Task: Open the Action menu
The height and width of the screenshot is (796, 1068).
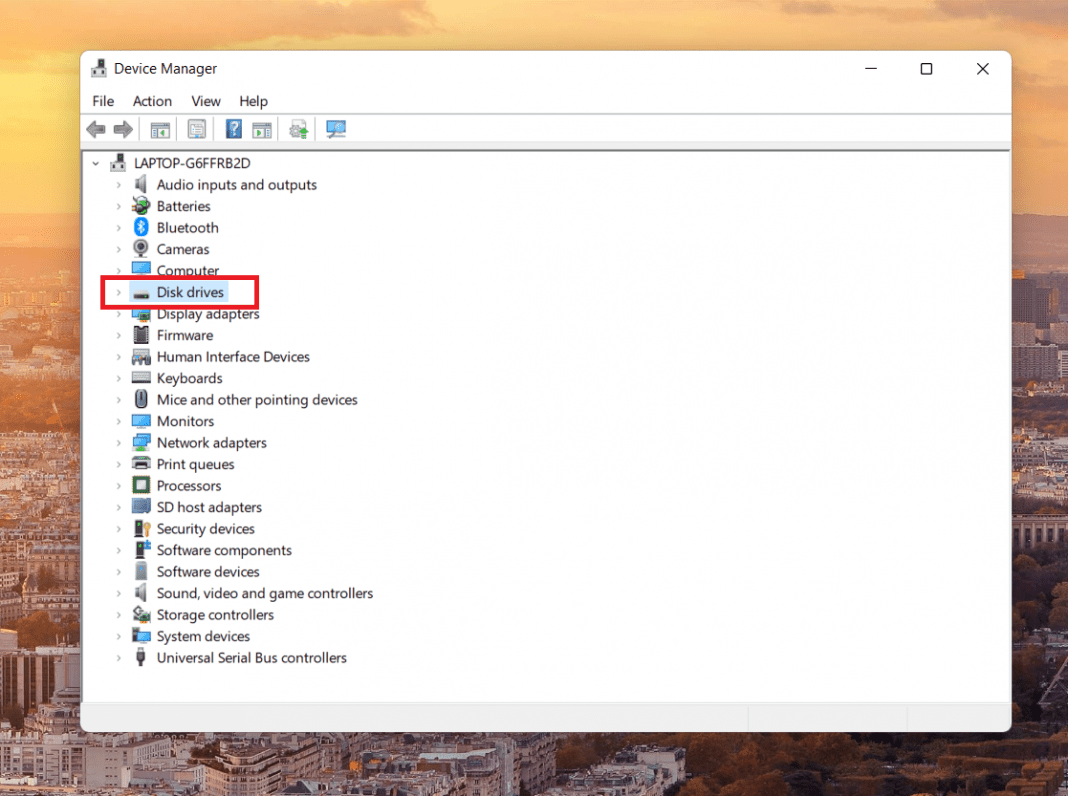Action: tap(152, 101)
